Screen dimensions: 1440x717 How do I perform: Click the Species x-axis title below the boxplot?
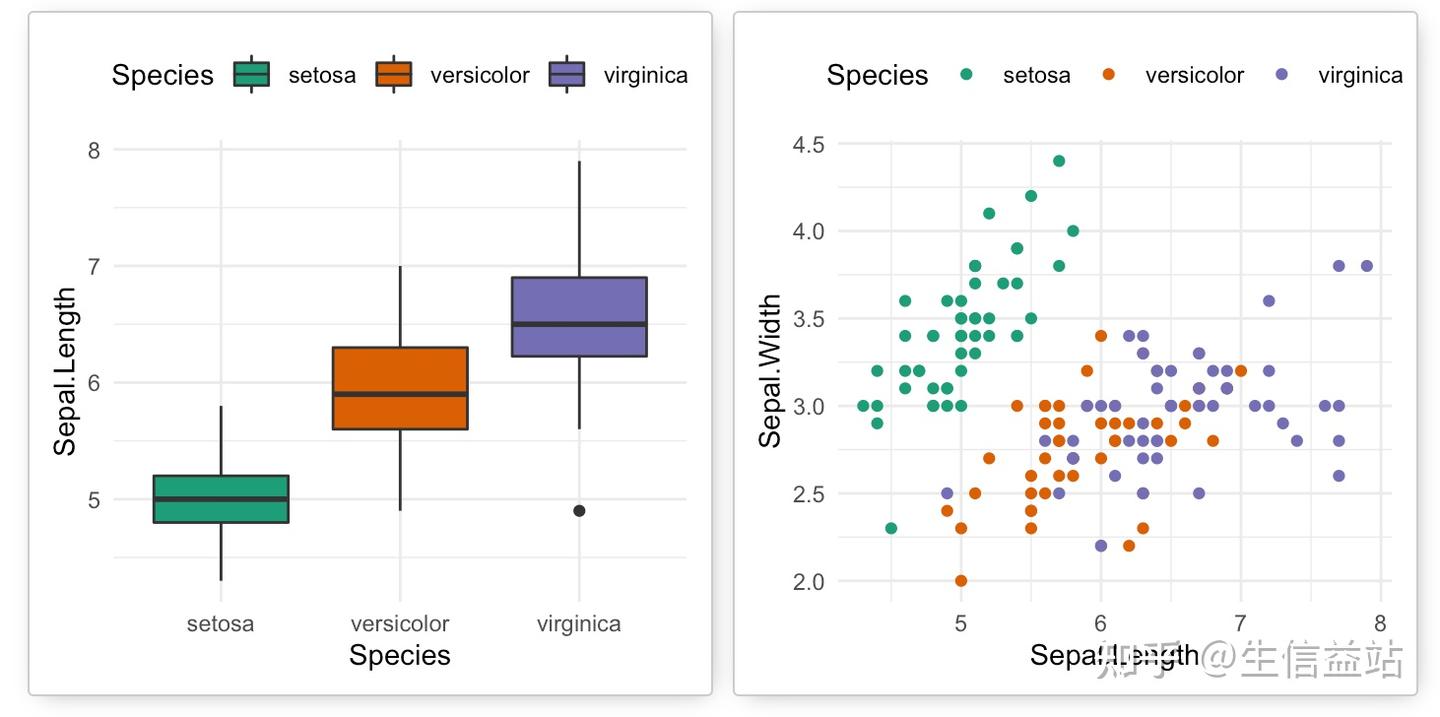[400, 655]
